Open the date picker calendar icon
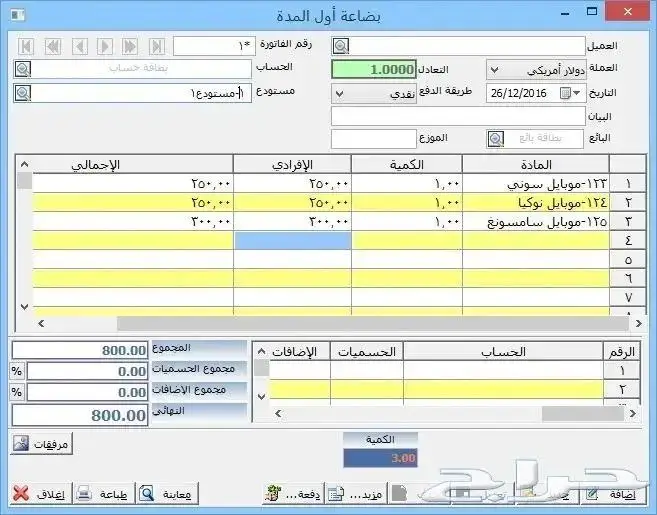 pyautogui.click(x=565, y=93)
